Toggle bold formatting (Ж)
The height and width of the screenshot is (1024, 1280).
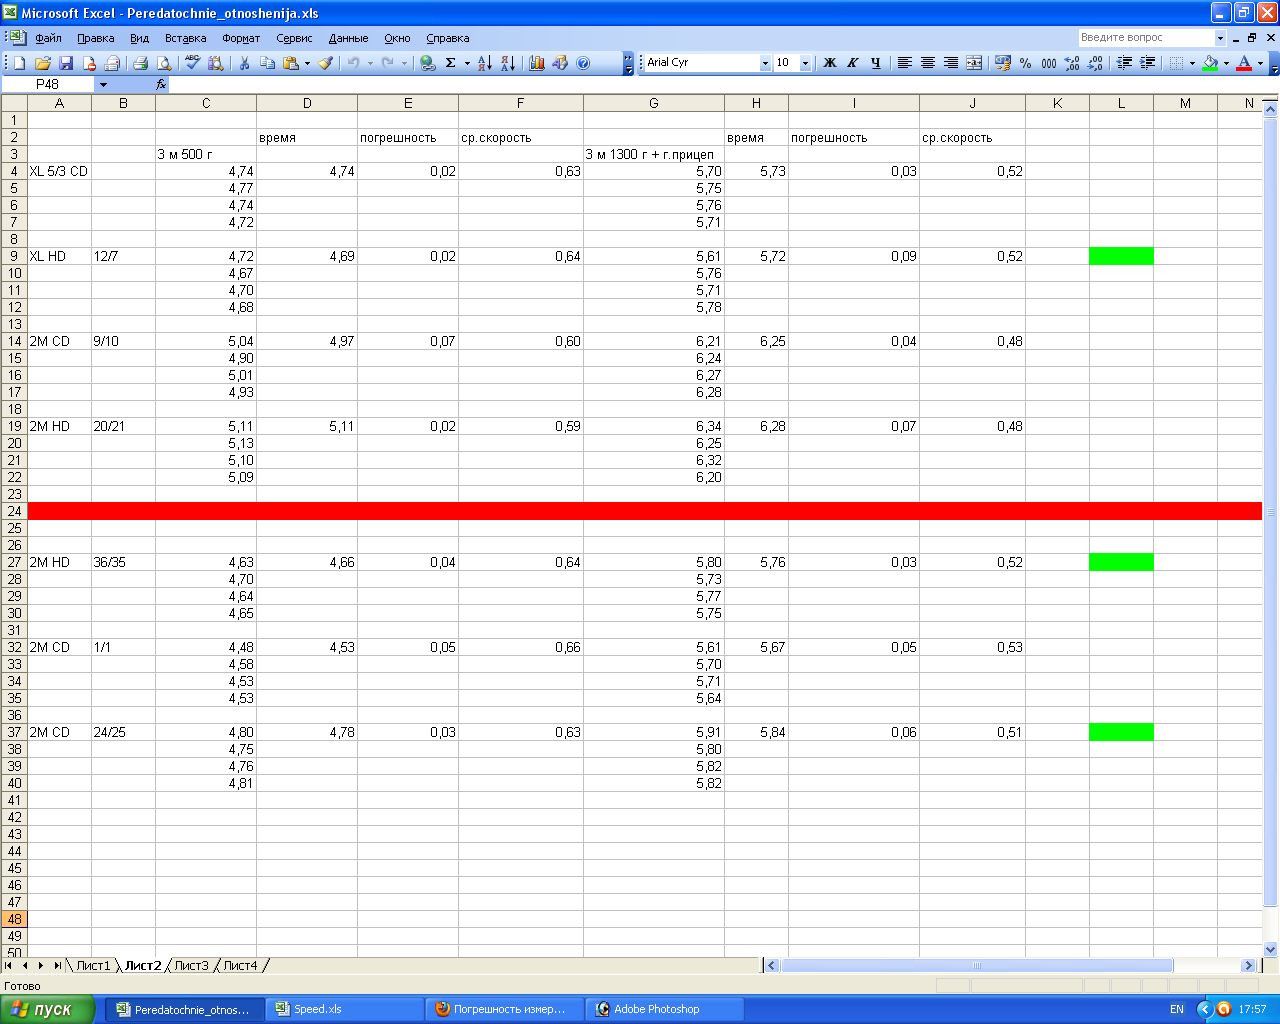(x=830, y=63)
